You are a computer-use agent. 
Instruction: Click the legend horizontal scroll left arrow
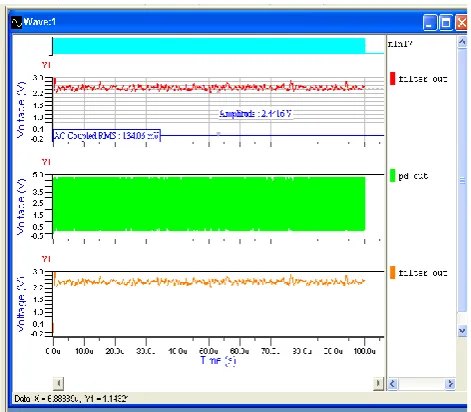pos(392,384)
